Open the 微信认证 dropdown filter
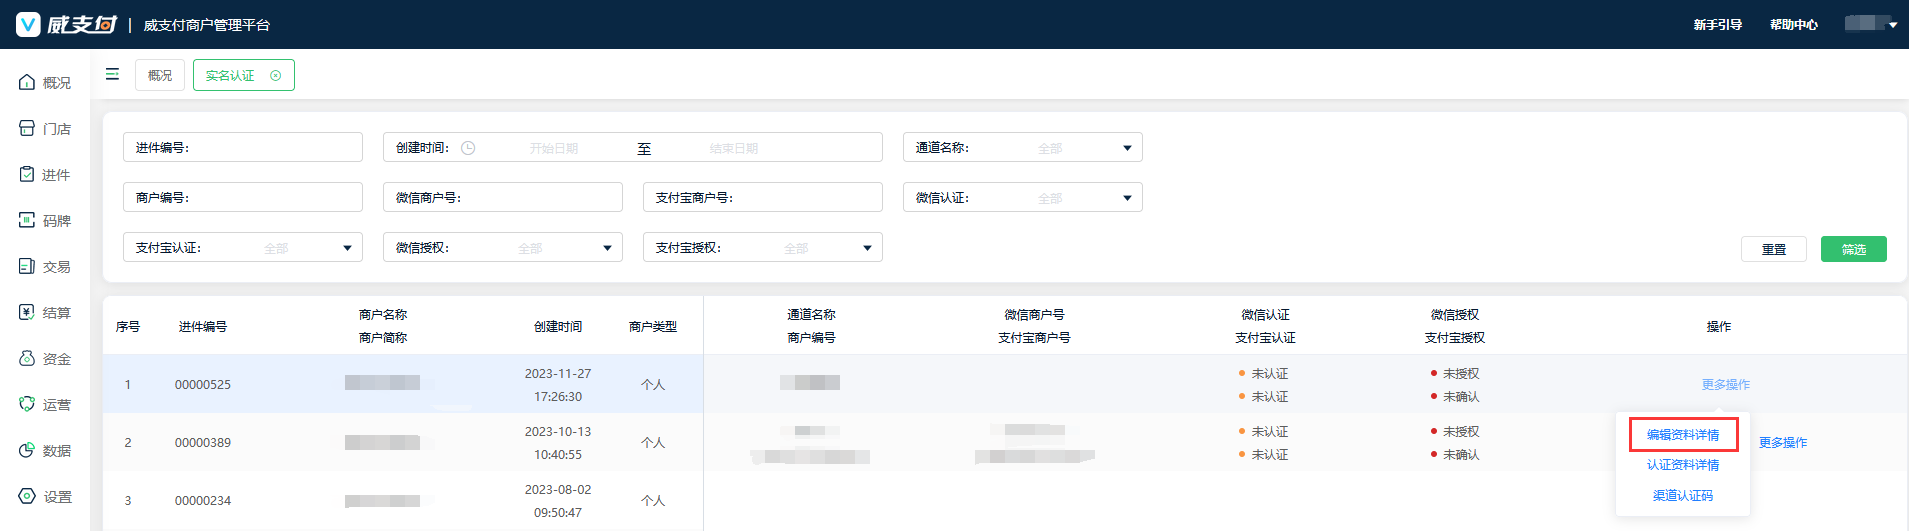 pyautogui.click(x=1126, y=198)
